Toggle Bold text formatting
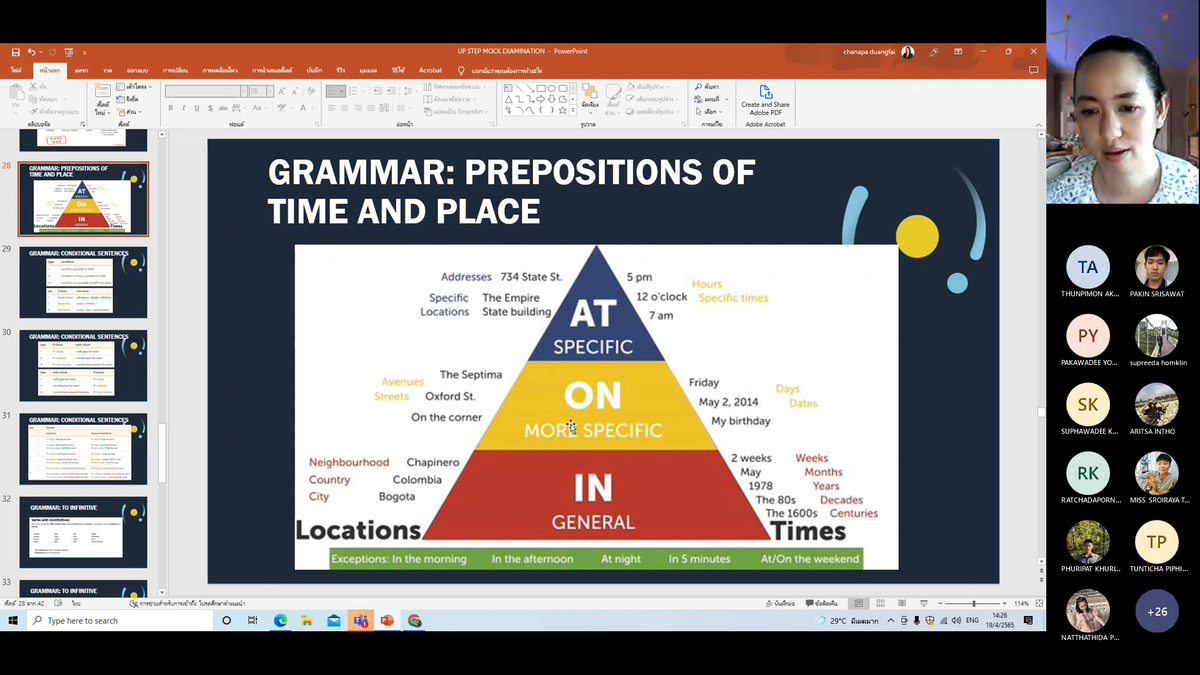Viewport: 1200px width, 675px height. [x=170, y=108]
